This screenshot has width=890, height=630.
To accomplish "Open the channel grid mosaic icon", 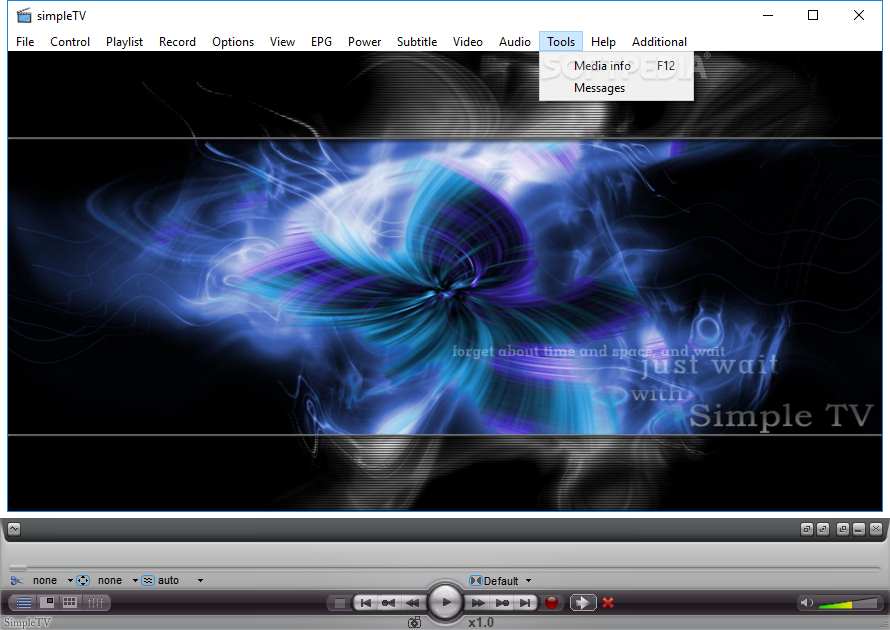I will 70,602.
